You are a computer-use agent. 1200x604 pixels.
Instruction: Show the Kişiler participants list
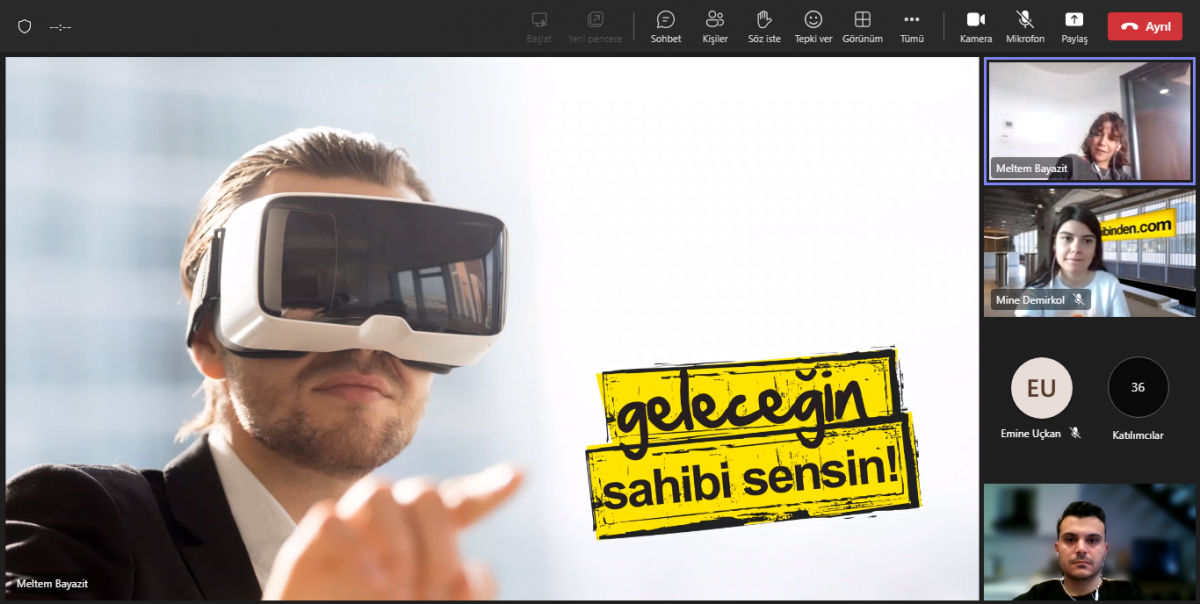click(x=715, y=26)
